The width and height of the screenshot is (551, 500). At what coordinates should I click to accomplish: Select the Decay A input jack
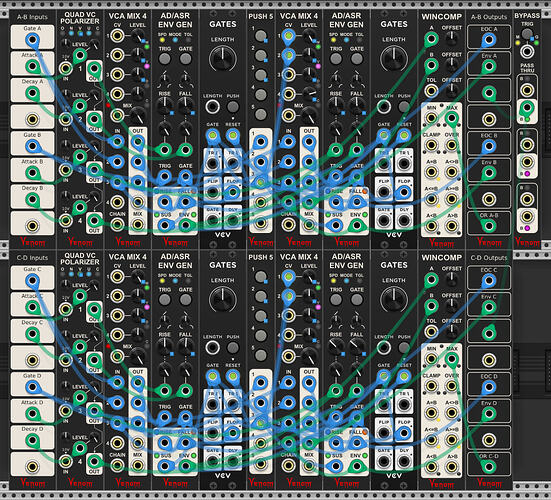[x=32, y=93]
